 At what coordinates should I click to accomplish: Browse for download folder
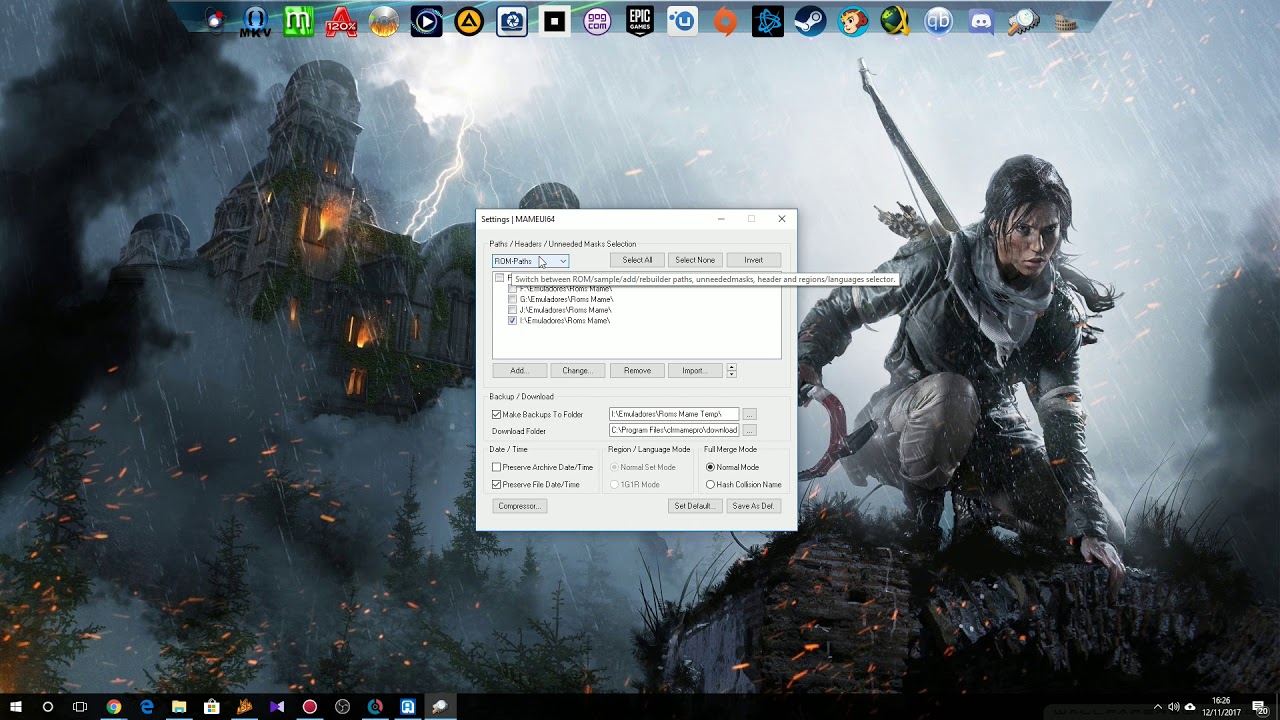[749, 430]
